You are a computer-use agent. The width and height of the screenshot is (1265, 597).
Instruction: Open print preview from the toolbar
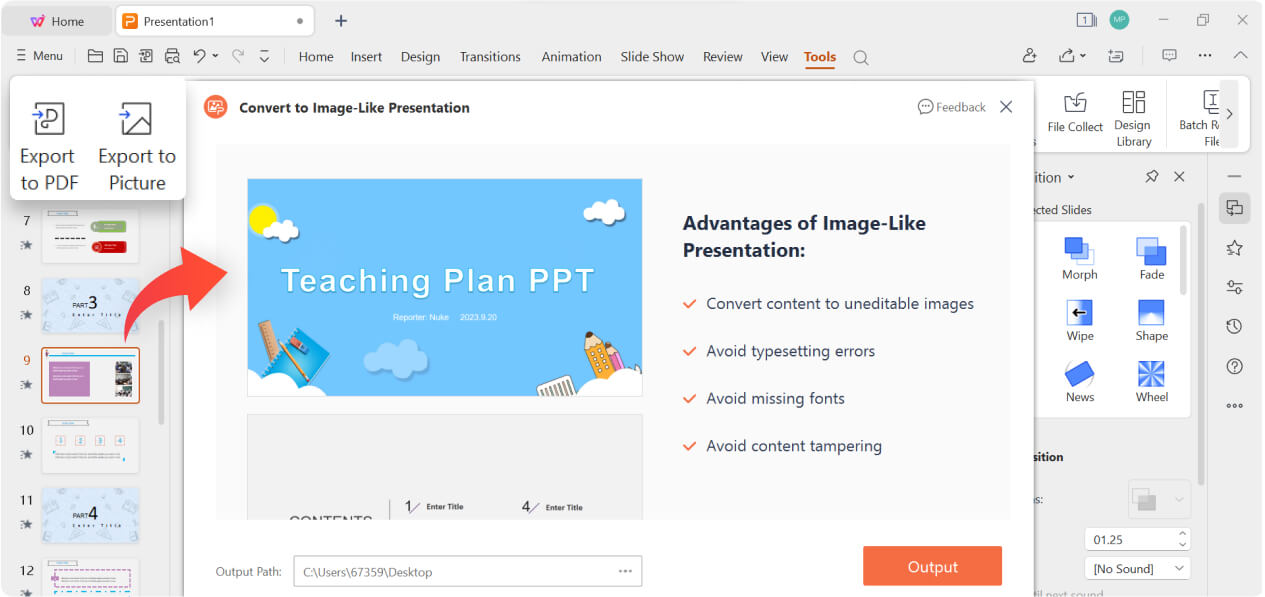click(171, 57)
